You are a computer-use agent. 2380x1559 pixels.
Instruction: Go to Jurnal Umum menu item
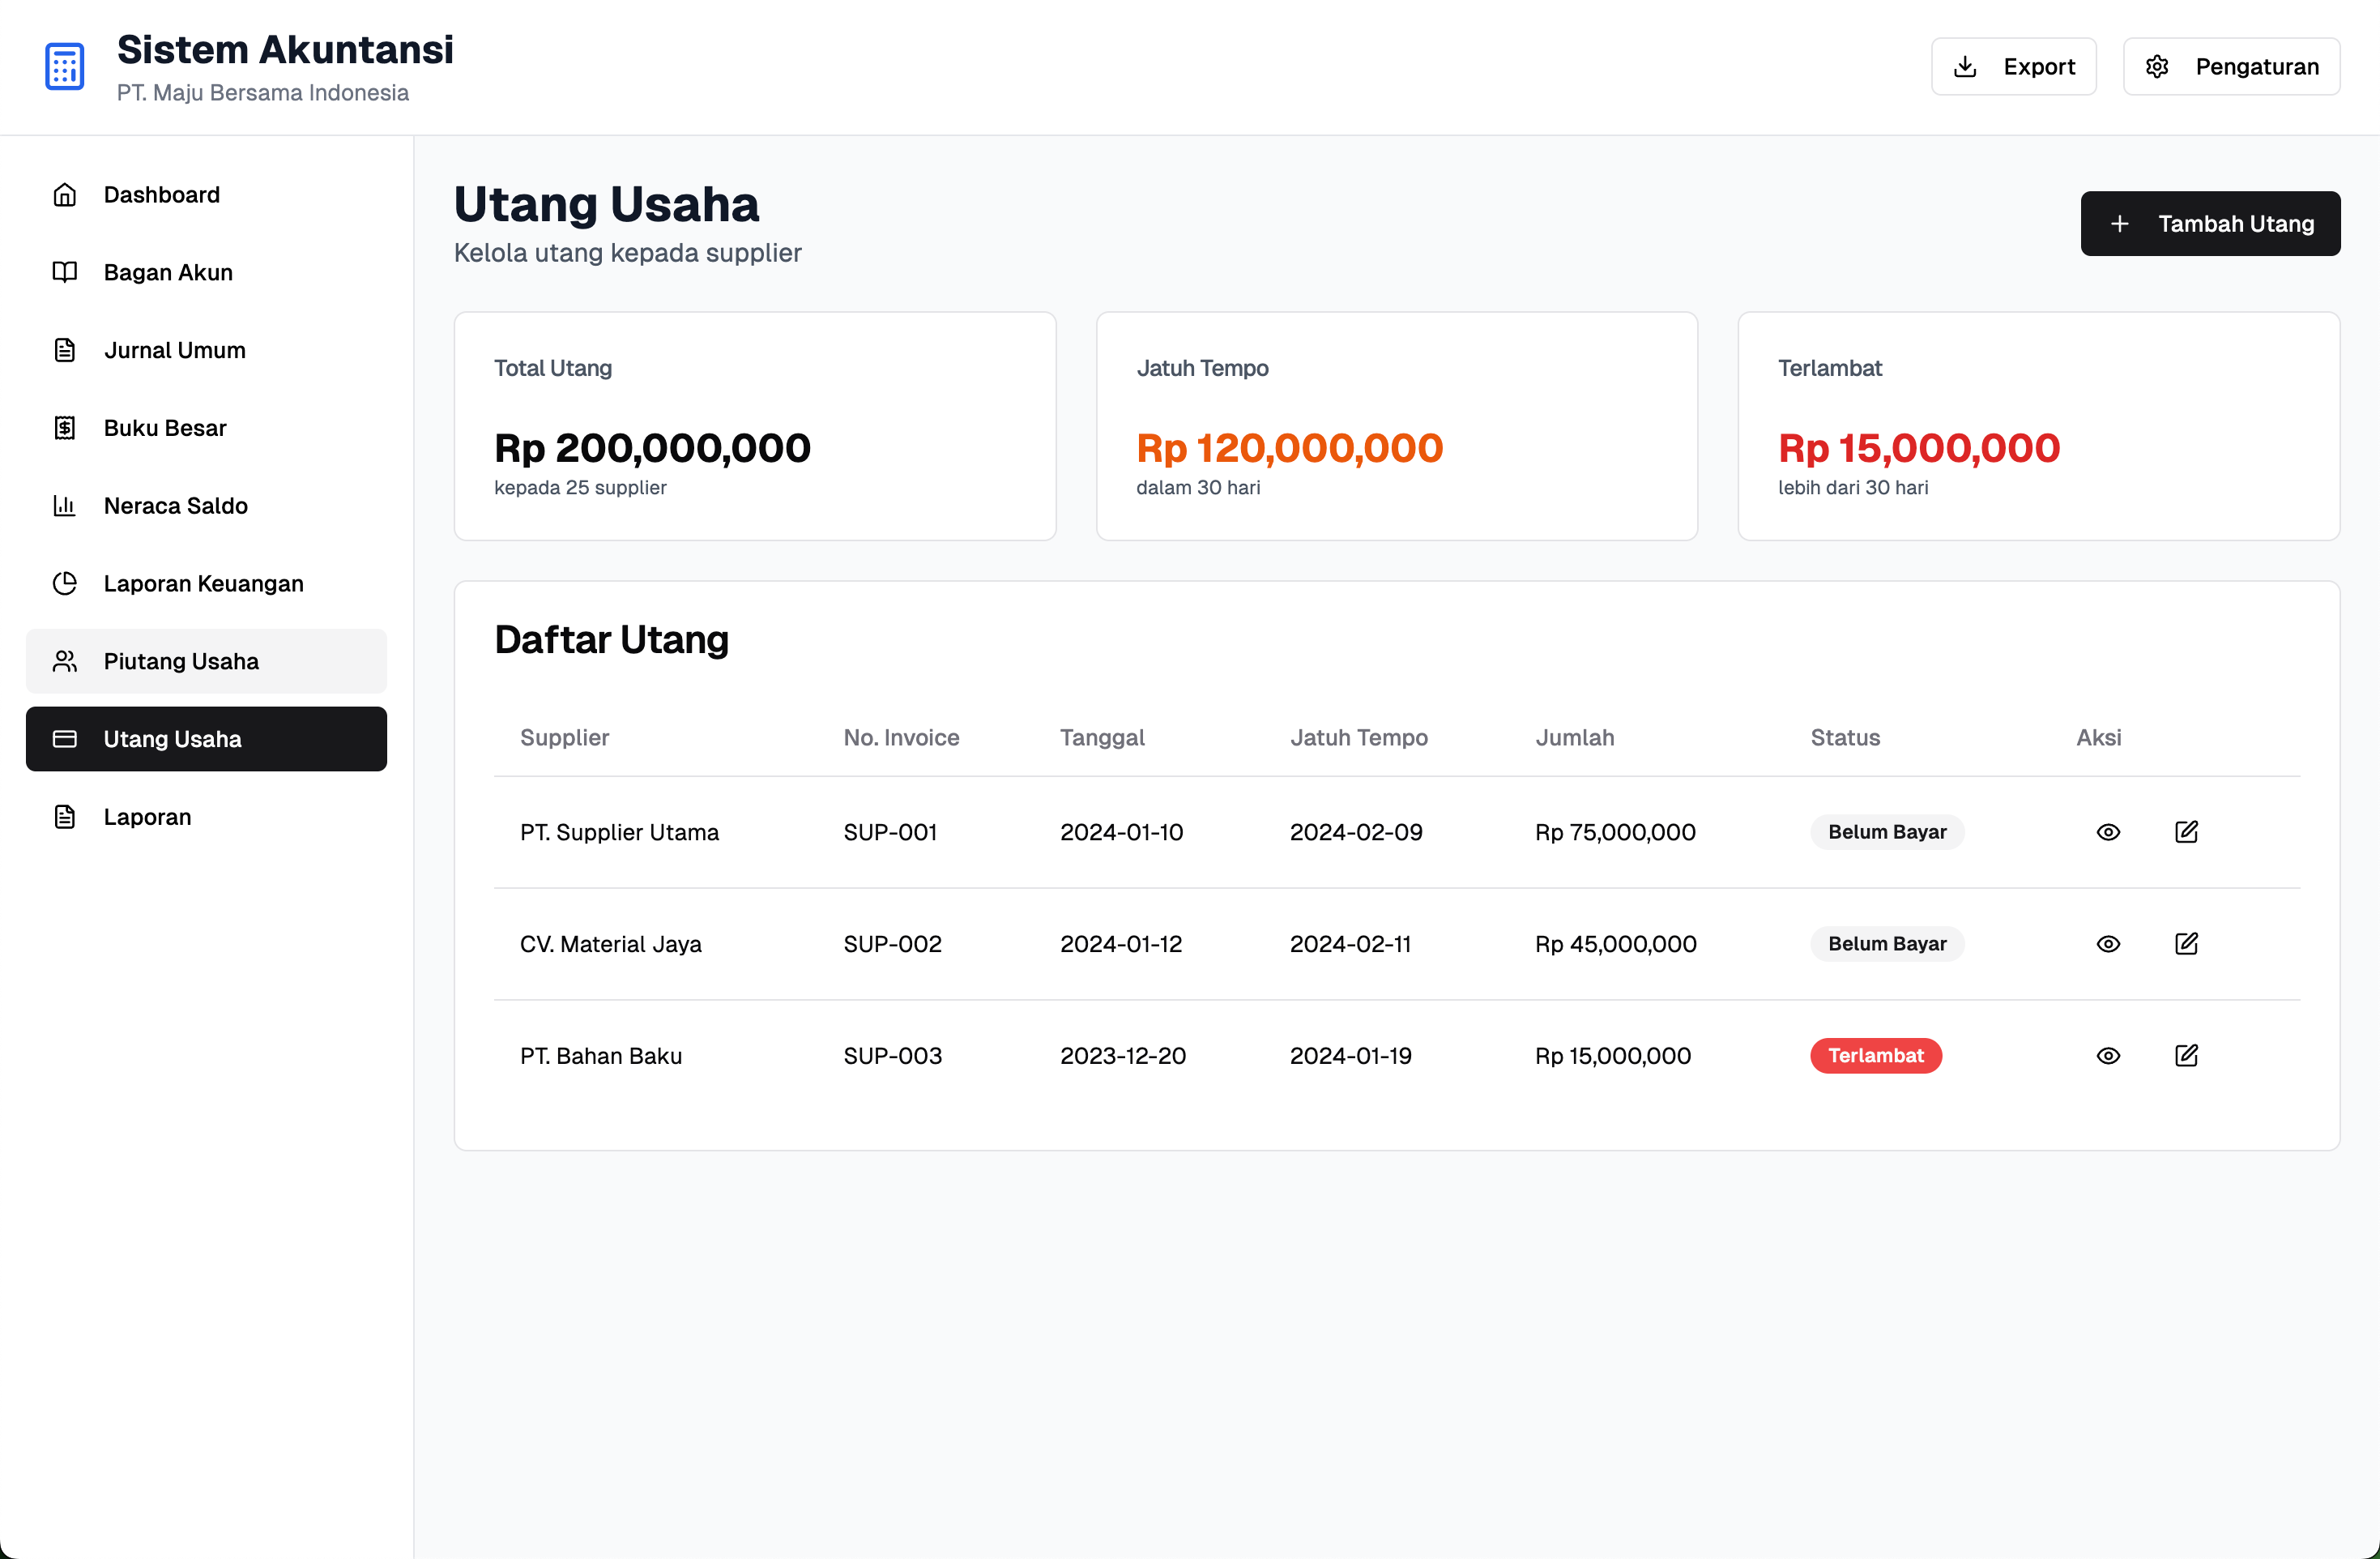[206, 350]
